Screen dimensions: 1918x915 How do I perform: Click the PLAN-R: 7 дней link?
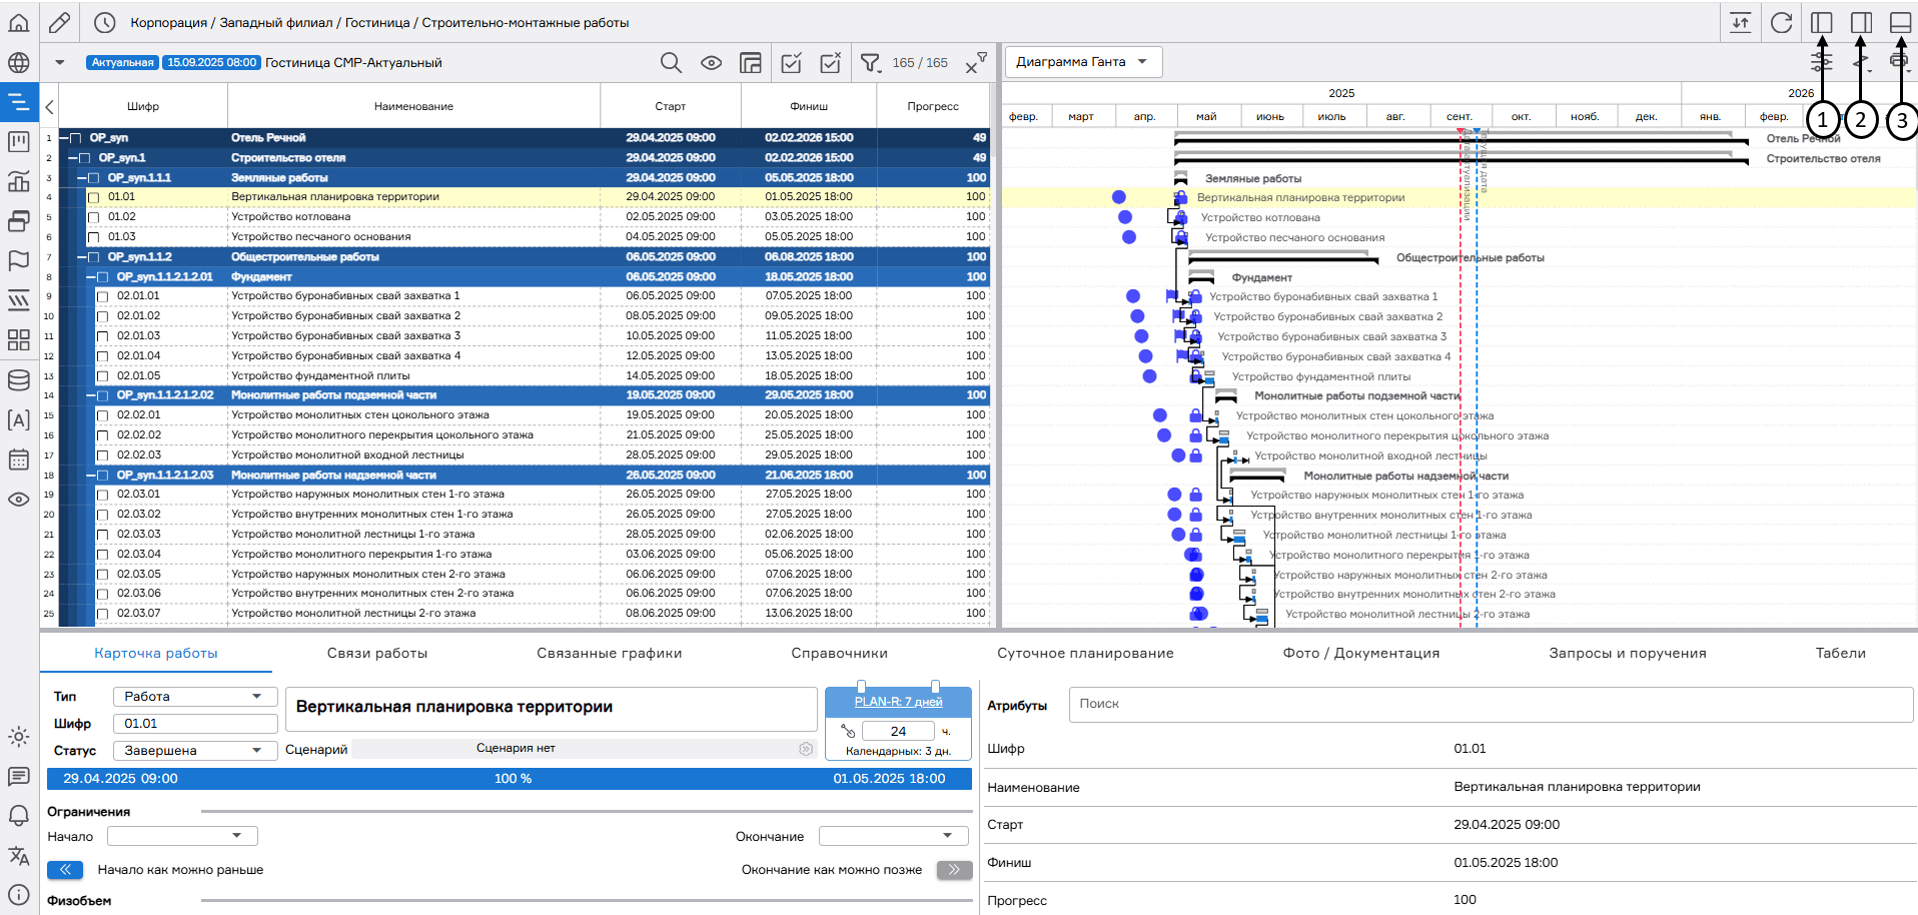click(898, 702)
